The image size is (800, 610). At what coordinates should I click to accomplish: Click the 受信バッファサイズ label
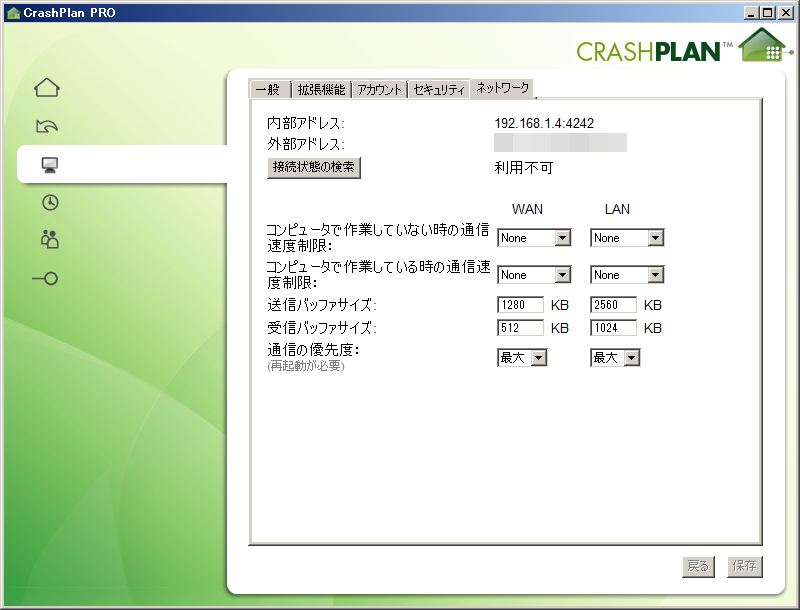[322, 328]
